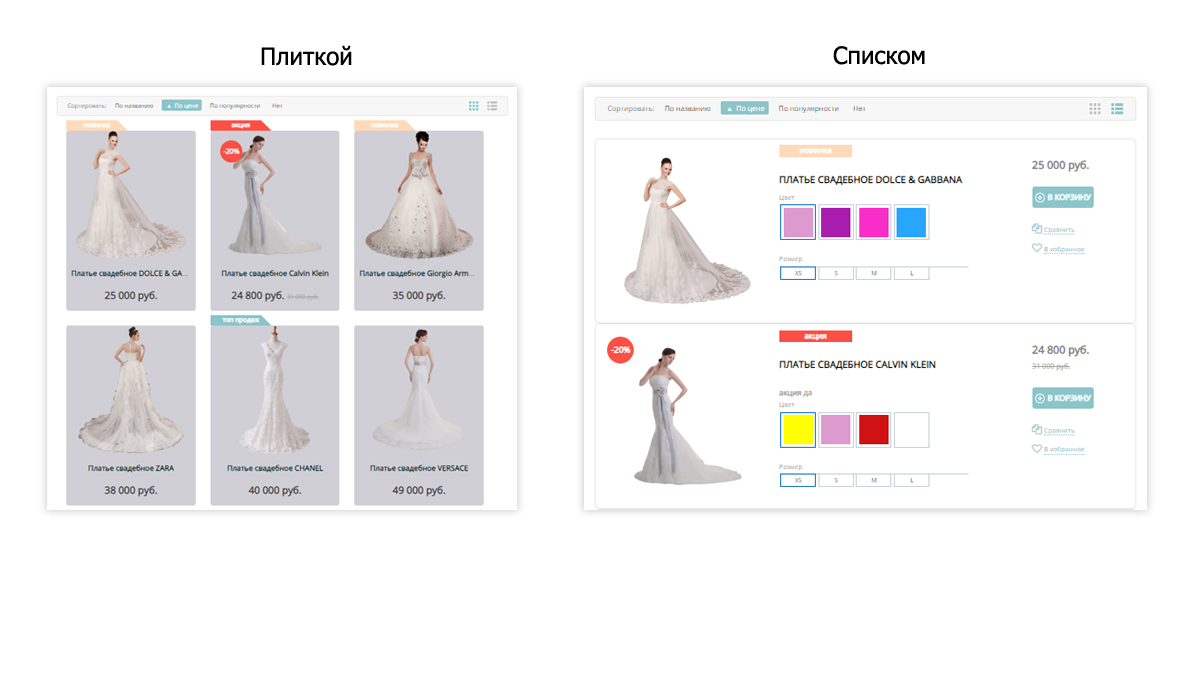Screen dimensions: 1200x700
Task: Switch to list view icon in tile panel
Action: (x=492, y=105)
